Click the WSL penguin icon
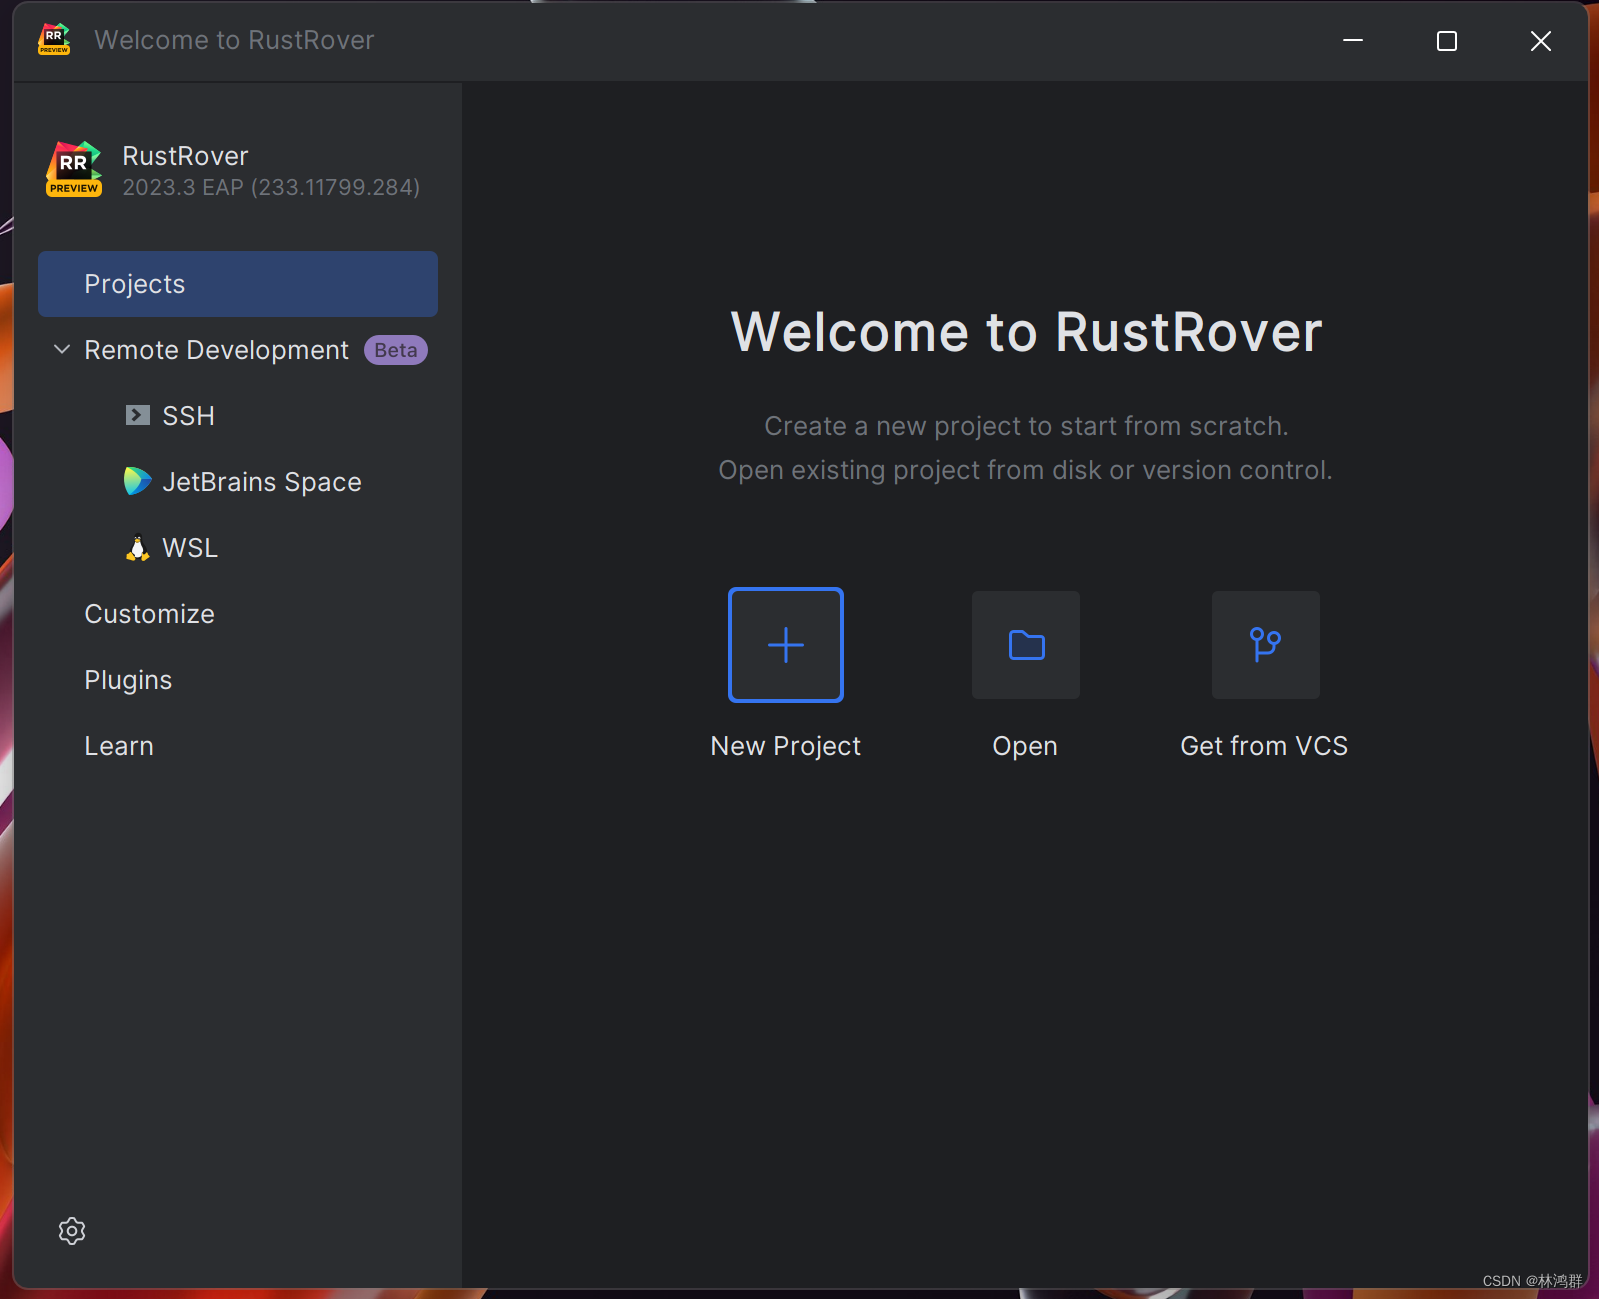The image size is (1599, 1299). point(138,548)
